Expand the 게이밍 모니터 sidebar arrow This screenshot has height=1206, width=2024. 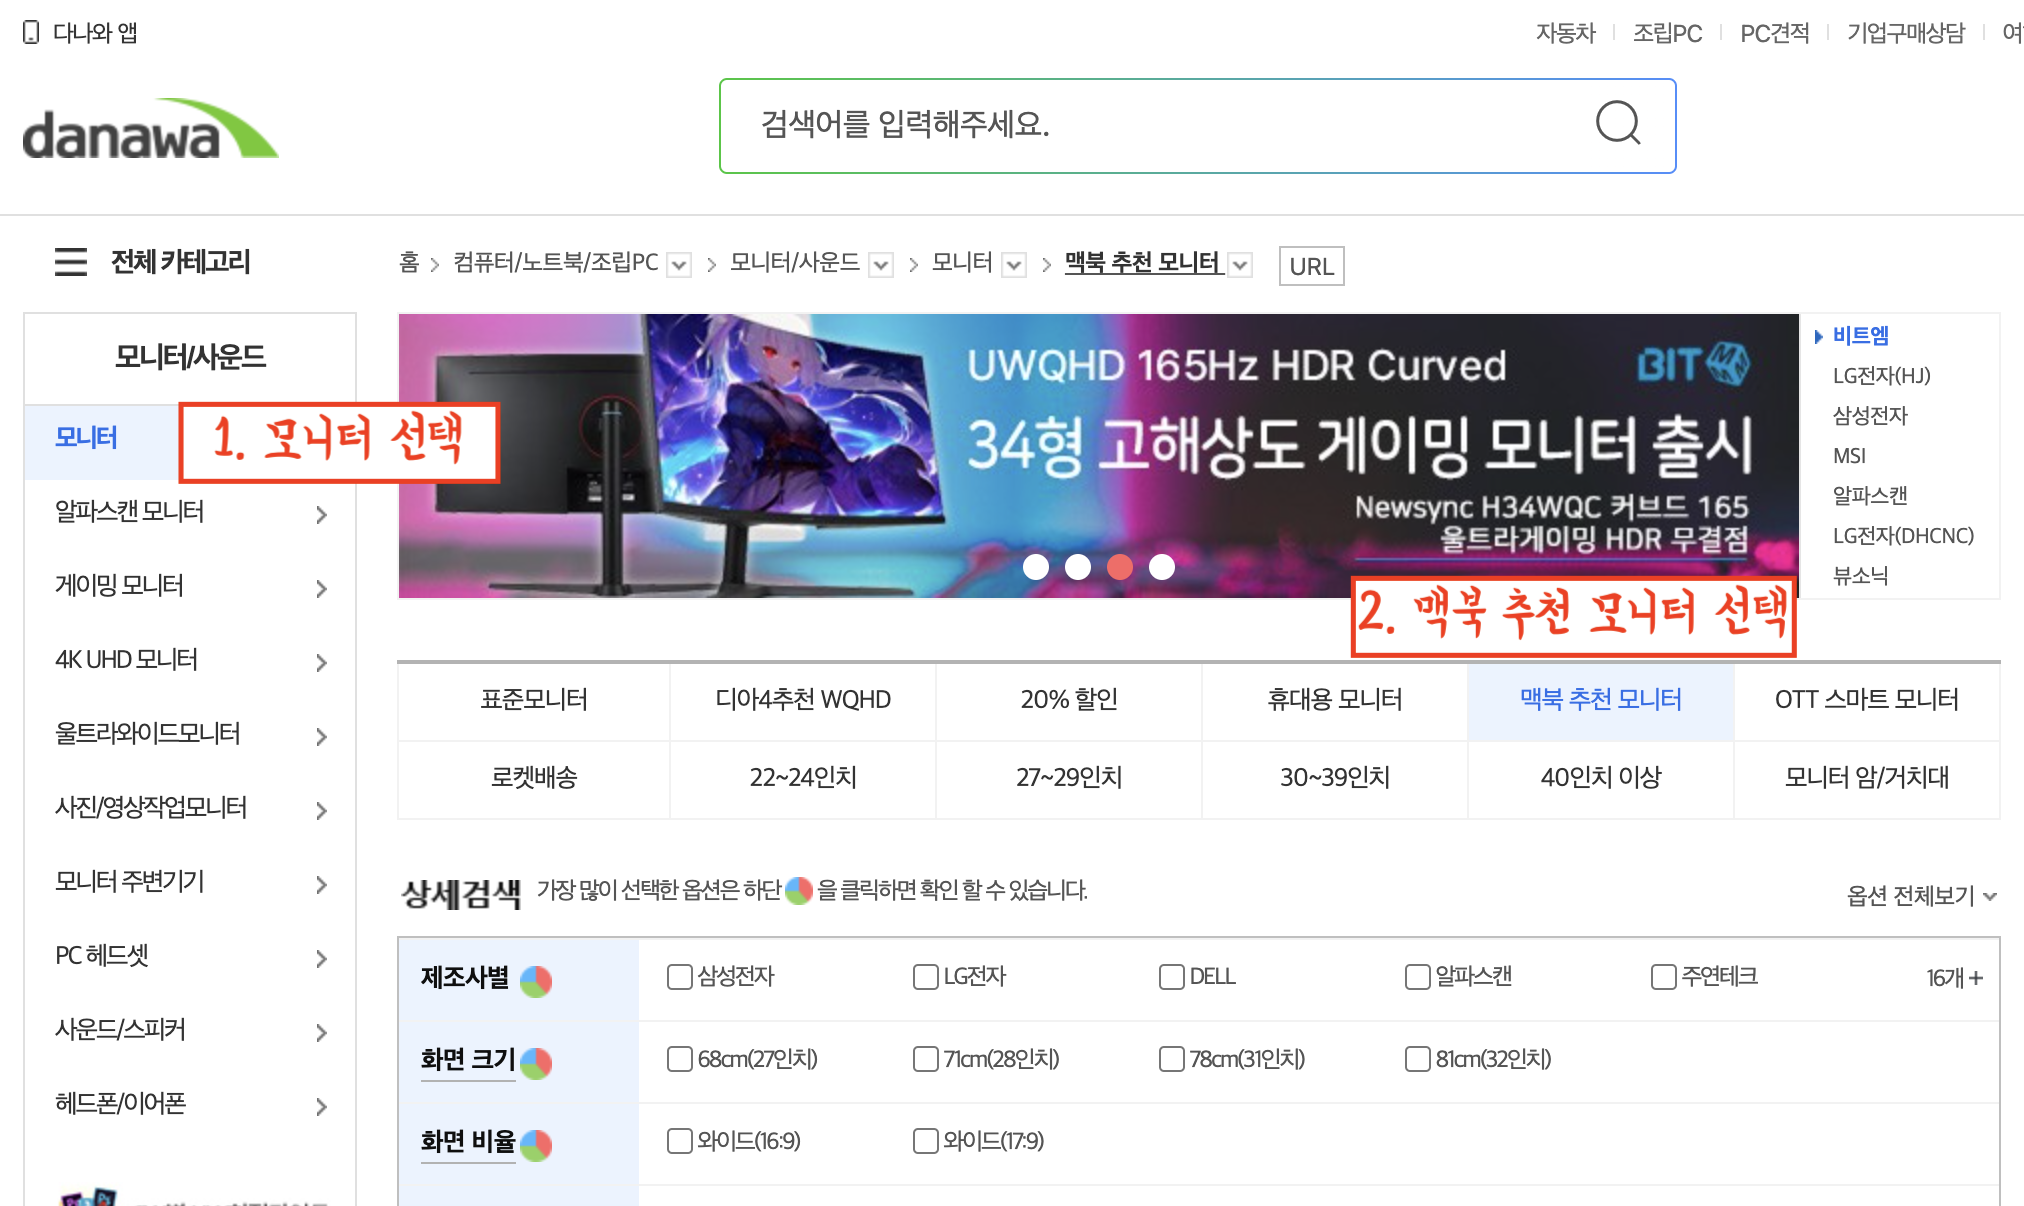point(321,588)
